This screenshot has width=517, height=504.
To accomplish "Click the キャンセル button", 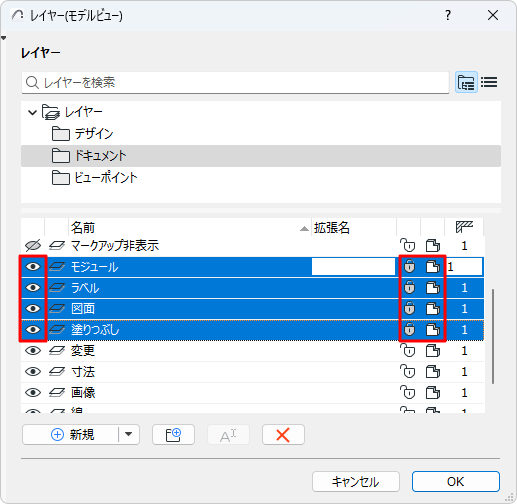I will [356, 481].
